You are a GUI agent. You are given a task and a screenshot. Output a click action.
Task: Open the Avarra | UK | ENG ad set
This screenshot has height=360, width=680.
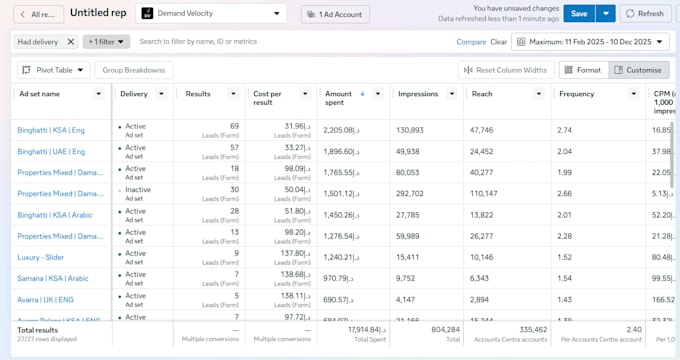pyautogui.click(x=45, y=300)
